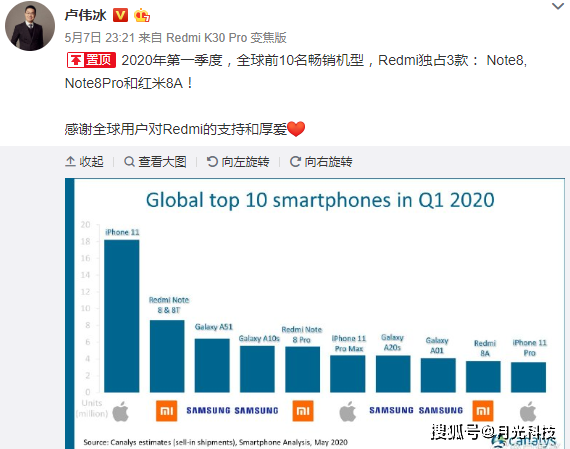Click the Samsung logo under Galaxy A20s
The width and height of the screenshot is (570, 449).
tap(391, 410)
